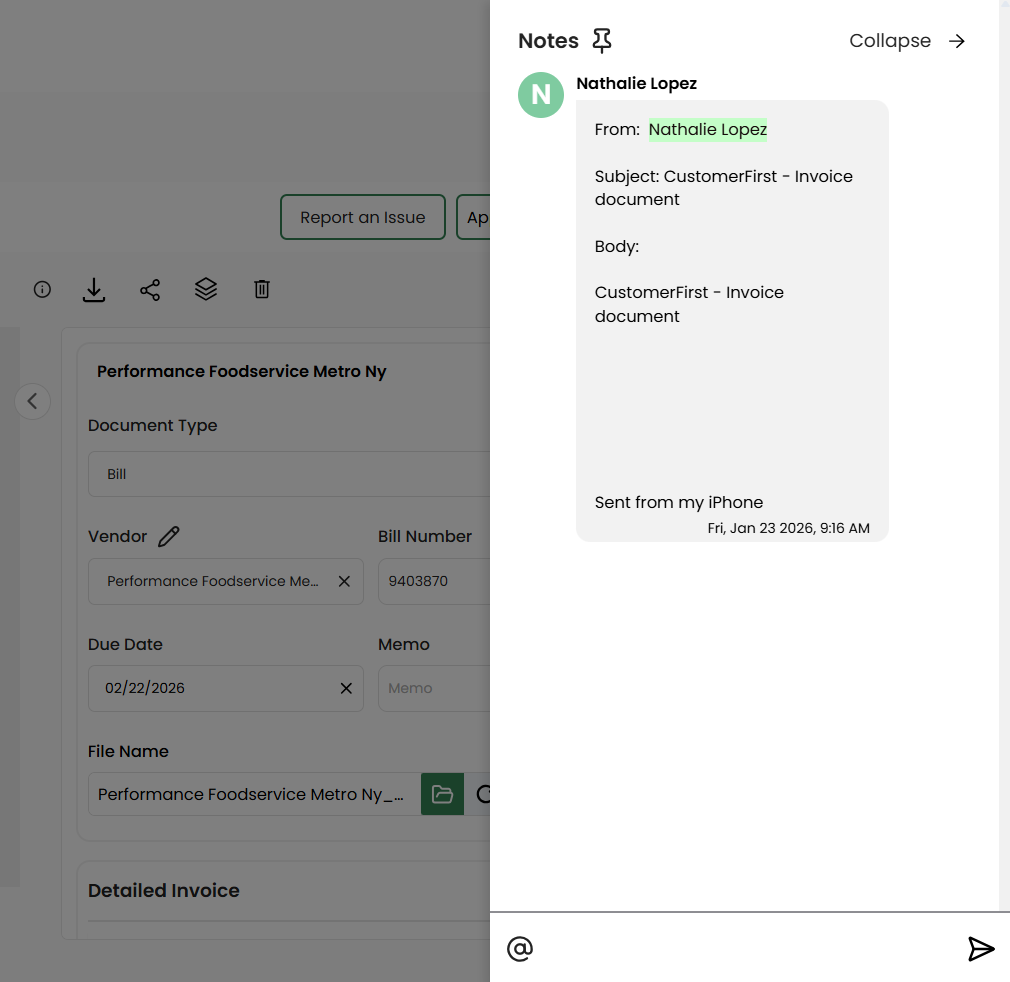Collapse the Notes panel
The width and height of the screenshot is (1010, 982).
(904, 41)
